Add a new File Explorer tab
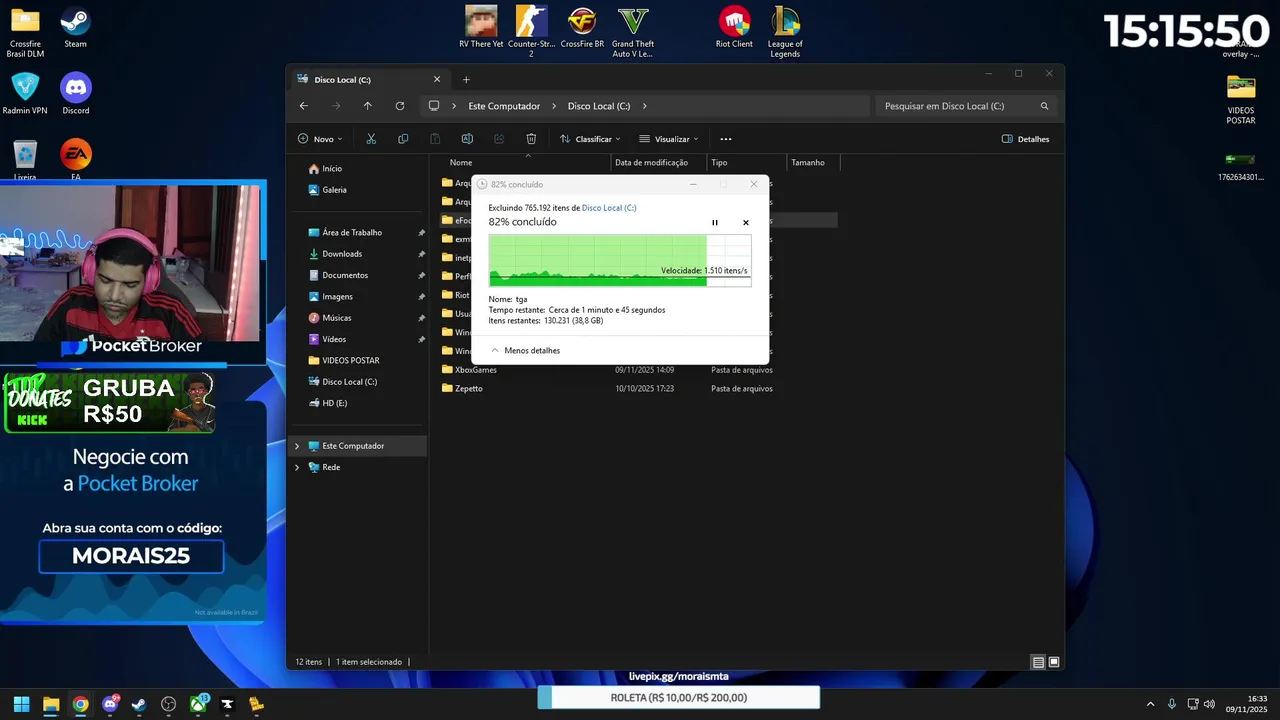Viewport: 1280px width, 720px height. pos(466,79)
